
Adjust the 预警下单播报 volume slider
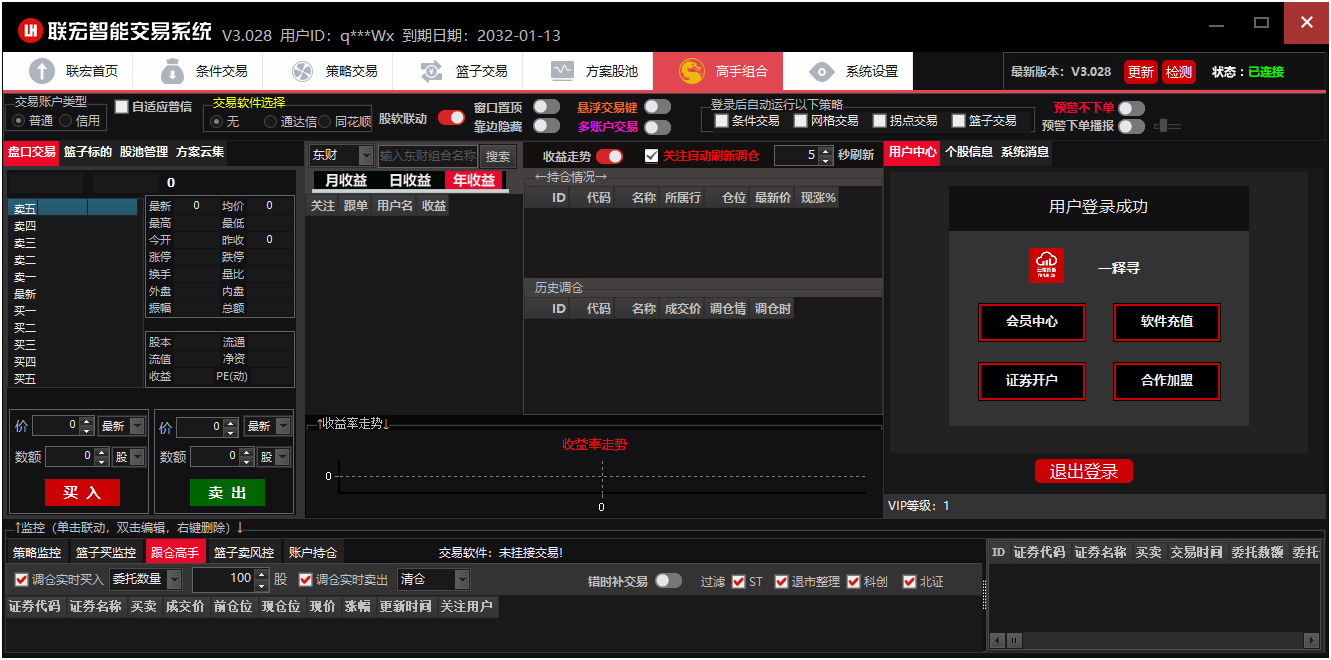point(1167,126)
